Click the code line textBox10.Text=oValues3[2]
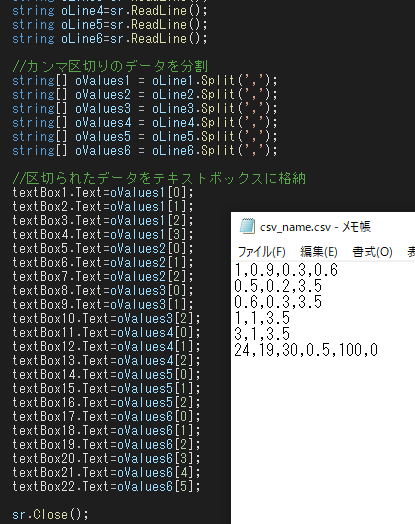The image size is (415, 524). 106,318
